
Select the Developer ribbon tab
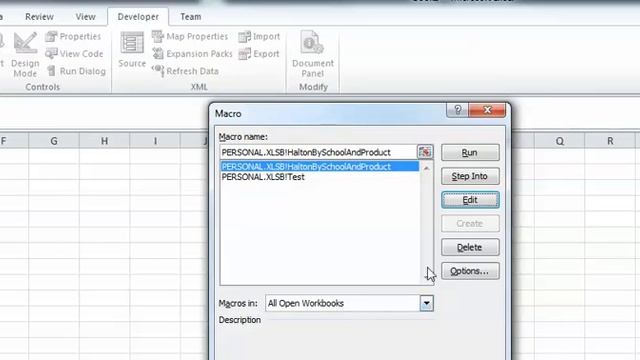[138, 17]
